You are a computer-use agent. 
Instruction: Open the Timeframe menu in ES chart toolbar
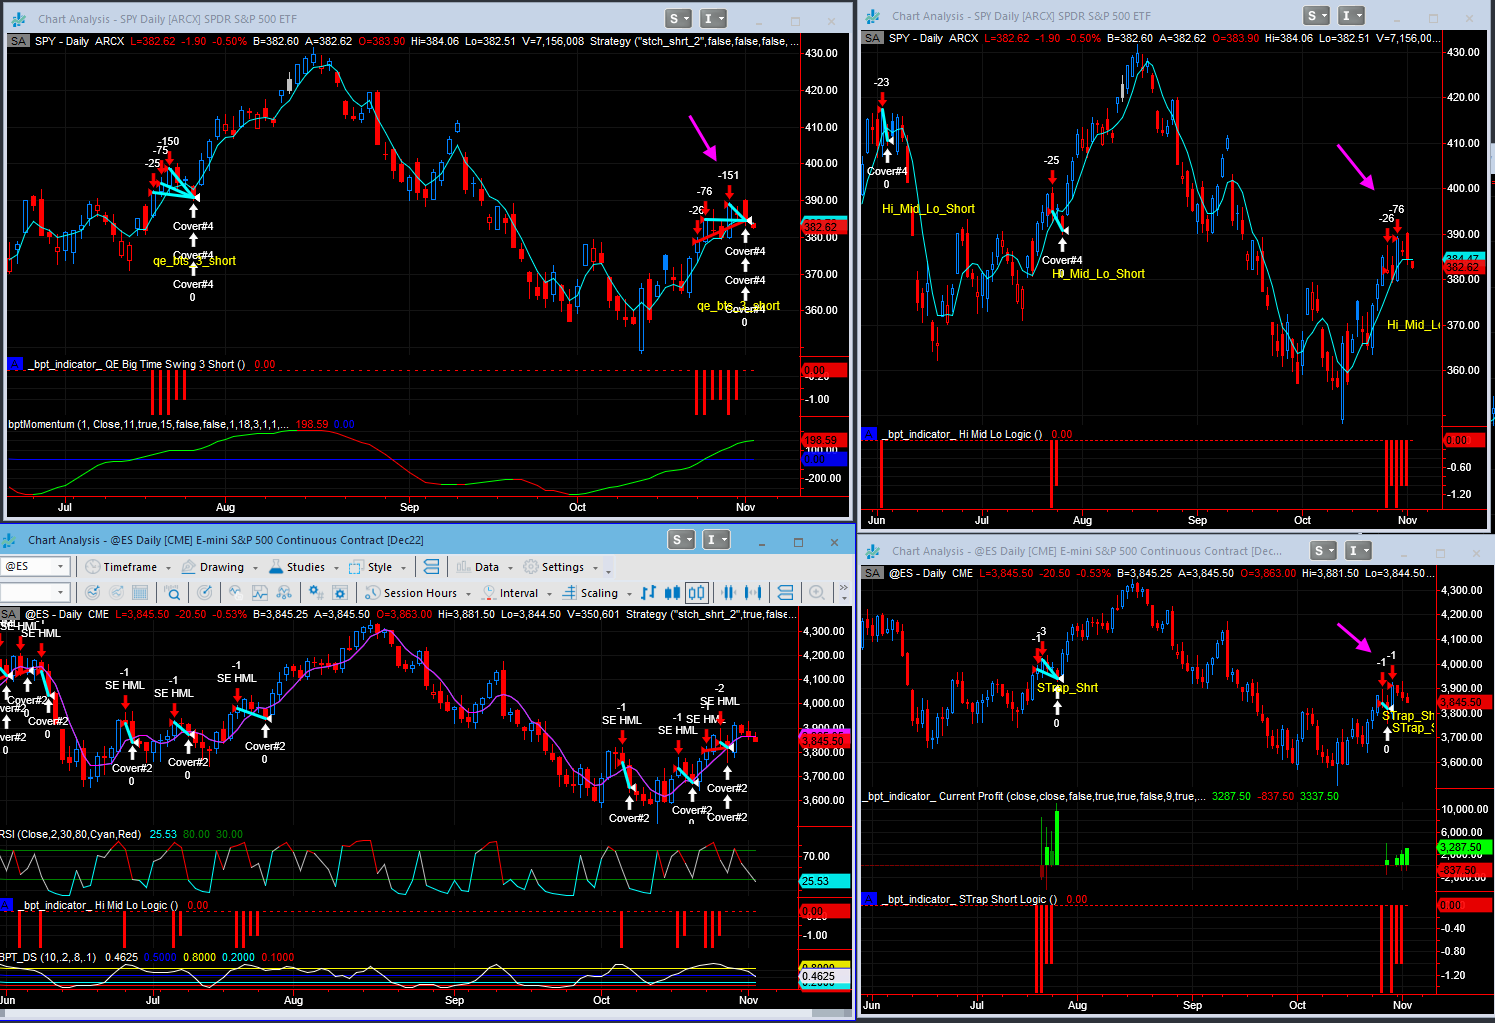pyautogui.click(x=129, y=567)
